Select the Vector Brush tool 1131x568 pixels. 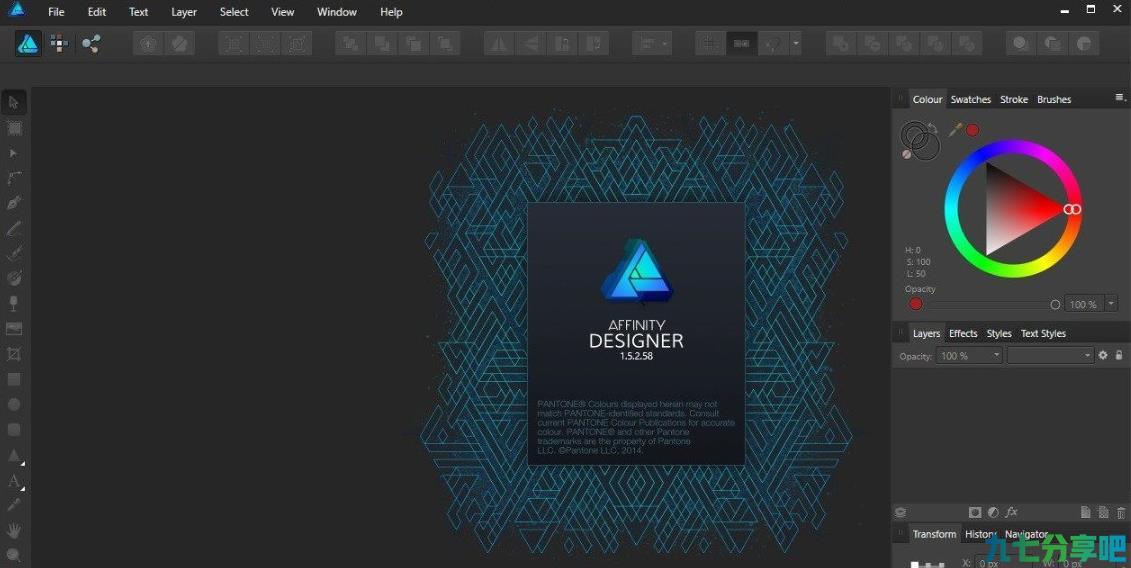point(14,253)
